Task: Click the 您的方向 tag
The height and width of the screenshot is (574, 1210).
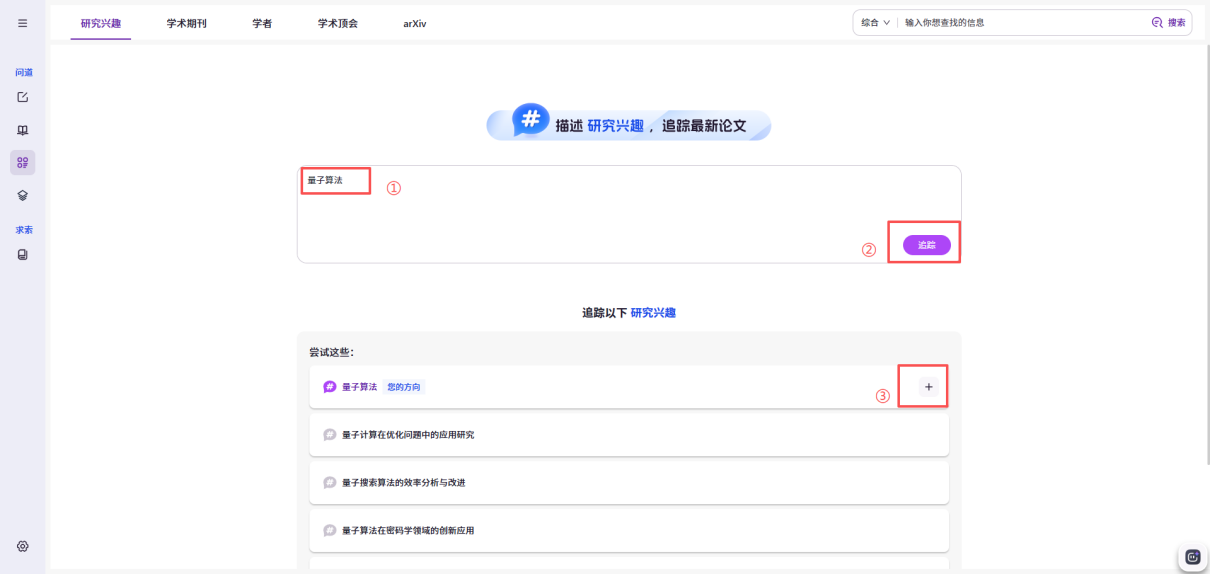Action: (x=404, y=387)
